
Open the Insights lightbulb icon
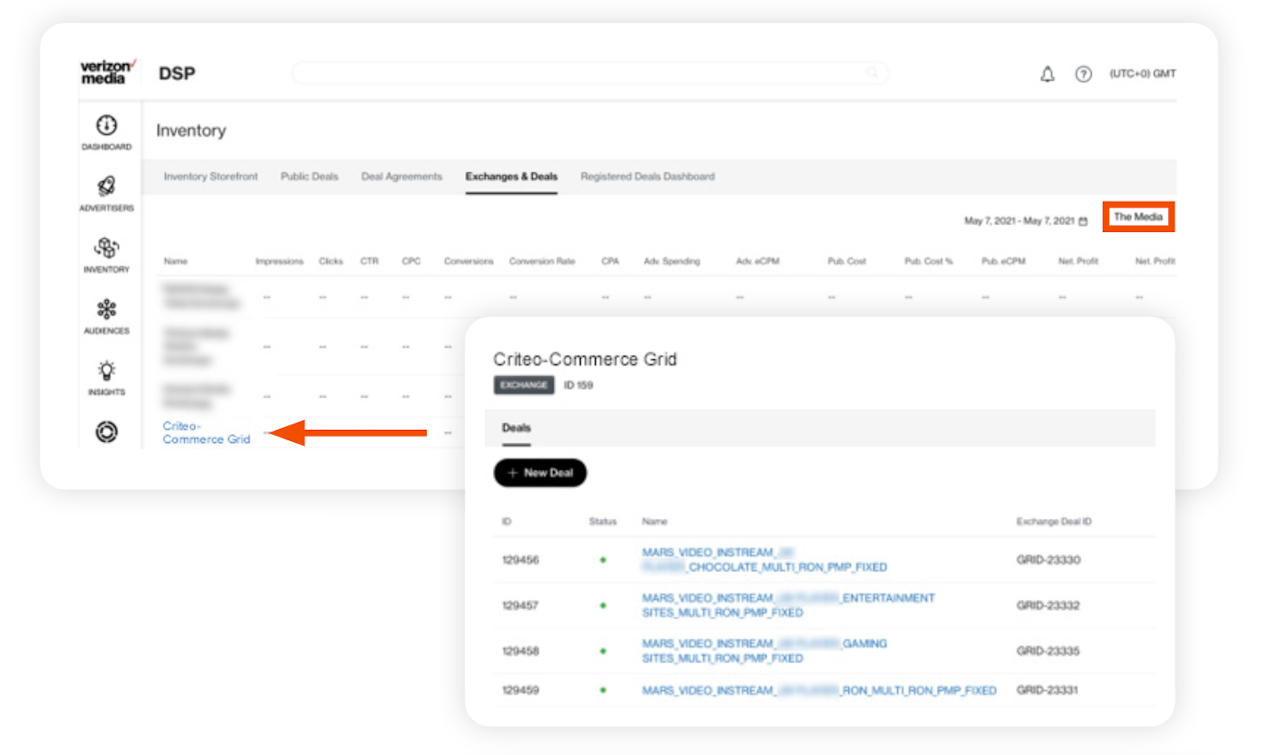point(106,371)
